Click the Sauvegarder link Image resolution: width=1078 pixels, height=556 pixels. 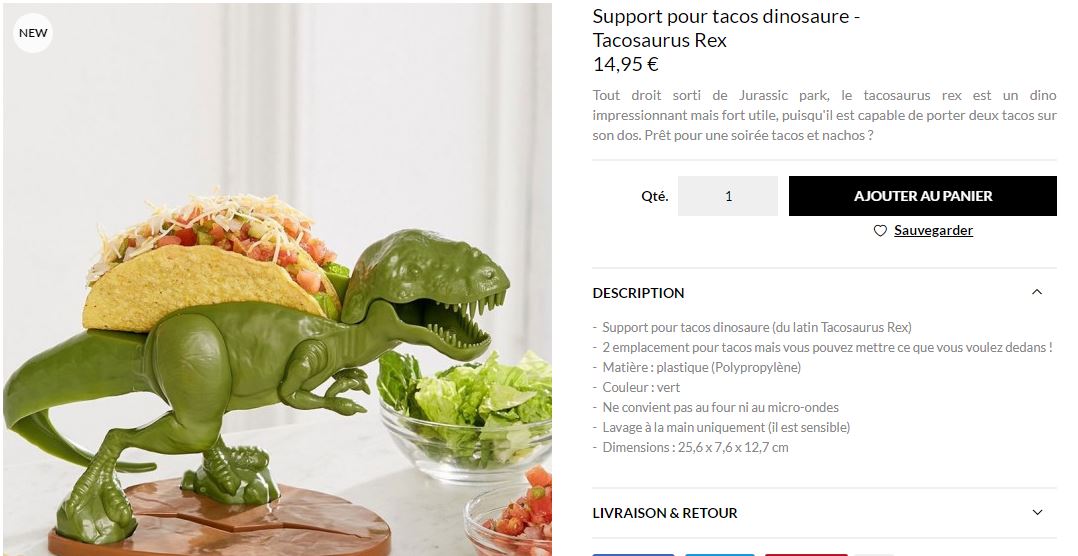click(933, 230)
